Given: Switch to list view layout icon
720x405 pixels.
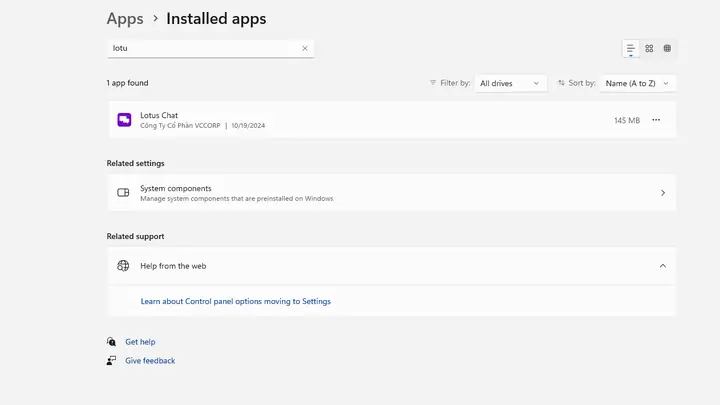Looking at the screenshot, I should pyautogui.click(x=630, y=48).
